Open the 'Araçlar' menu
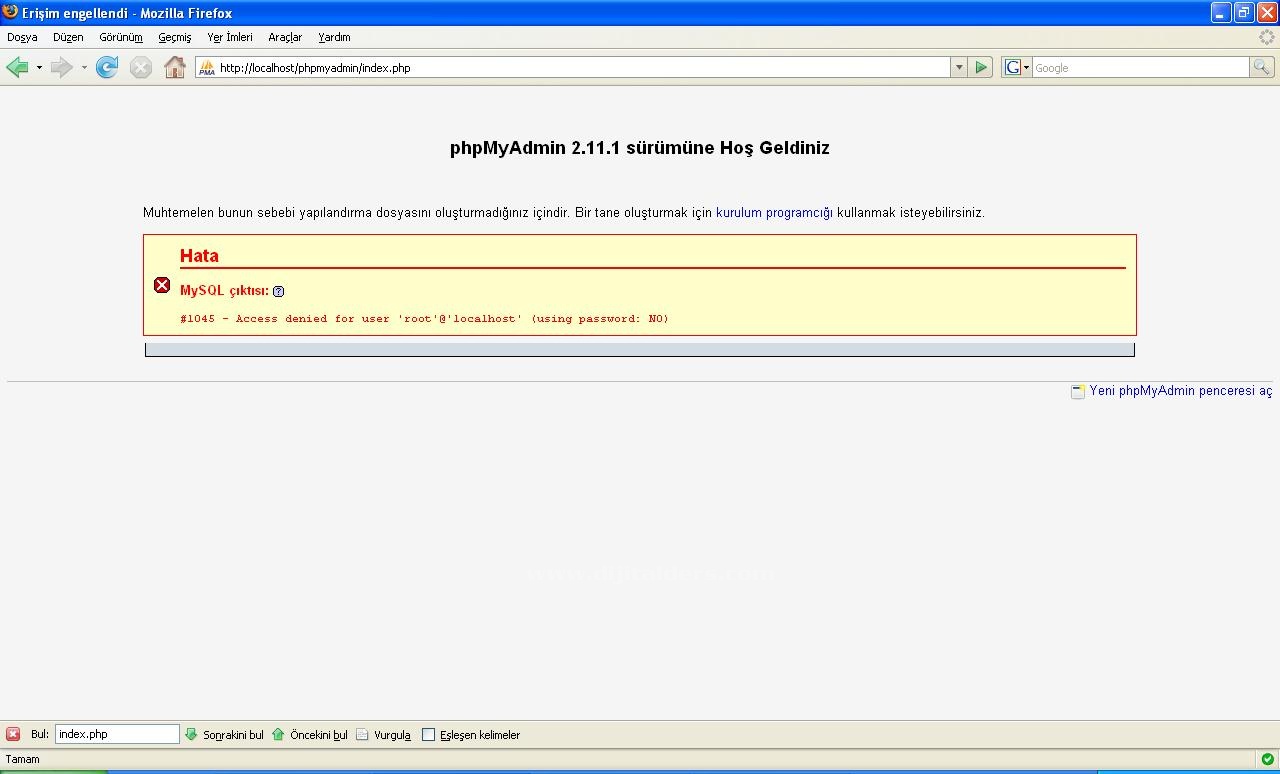 pyautogui.click(x=284, y=37)
